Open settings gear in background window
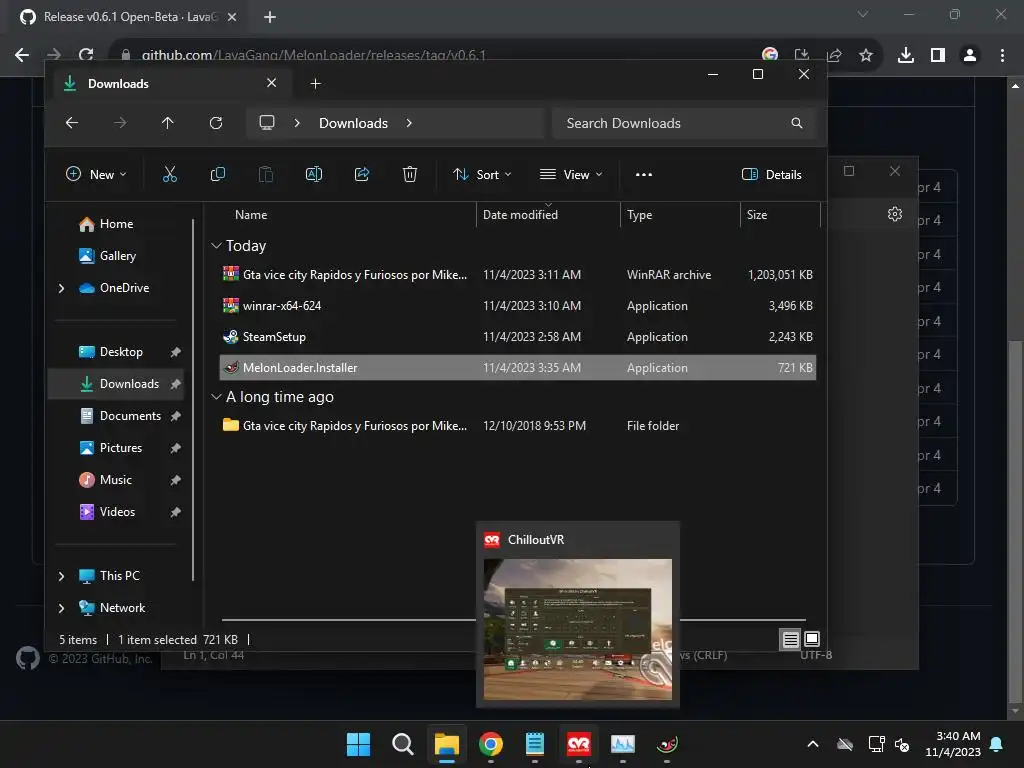The width and height of the screenshot is (1024, 768). pyautogui.click(x=895, y=214)
